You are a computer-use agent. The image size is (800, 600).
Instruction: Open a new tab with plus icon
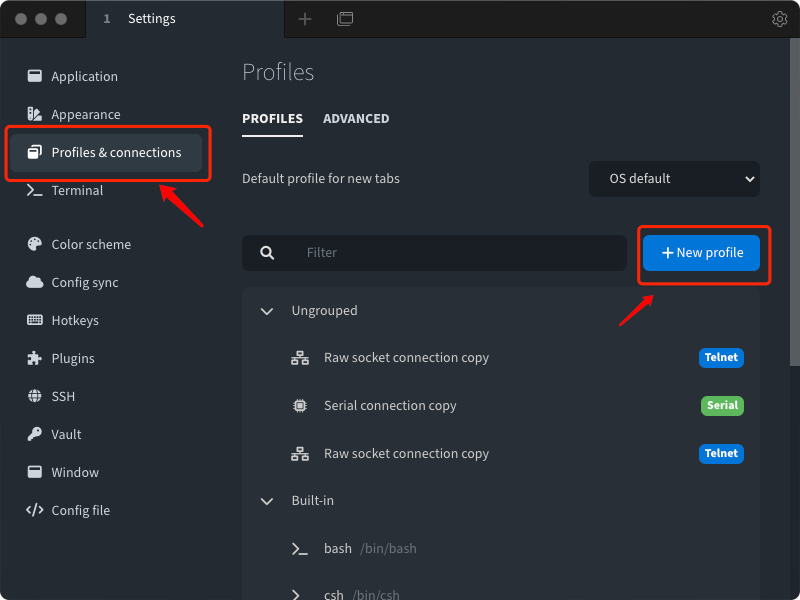point(305,19)
